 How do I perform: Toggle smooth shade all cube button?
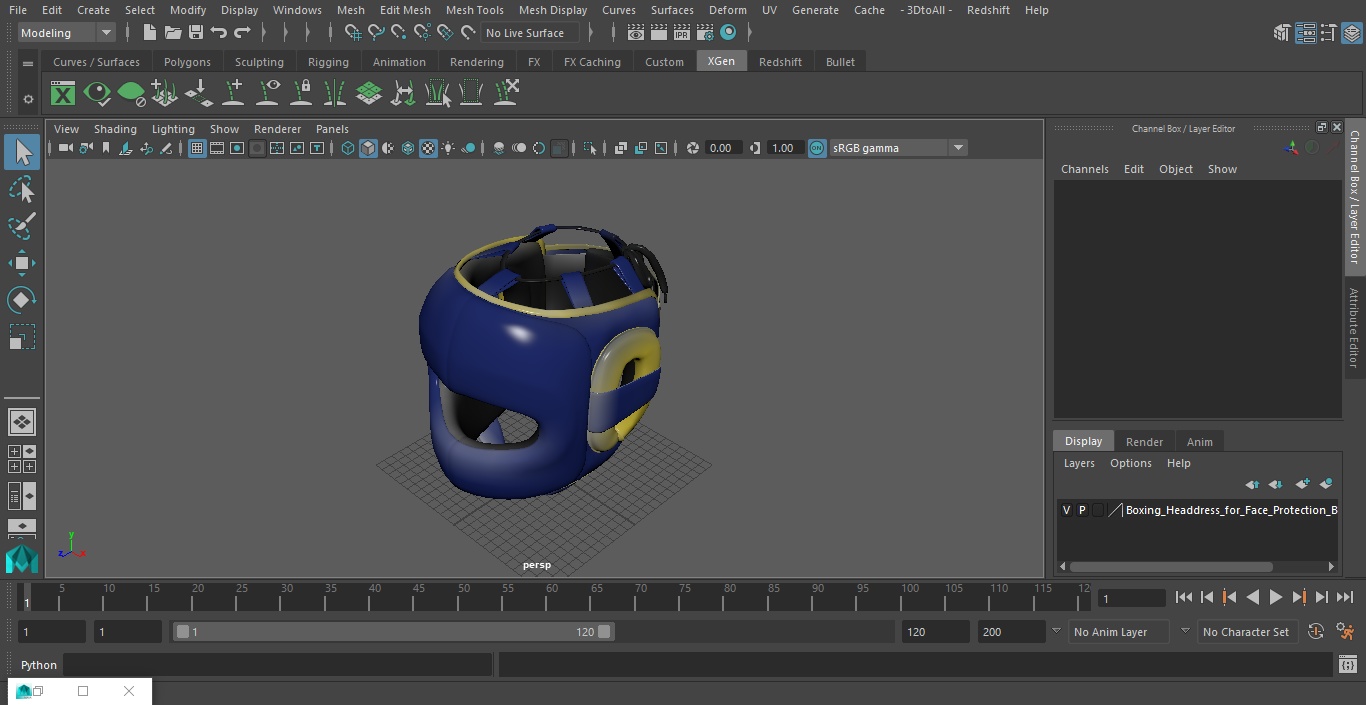(x=368, y=148)
